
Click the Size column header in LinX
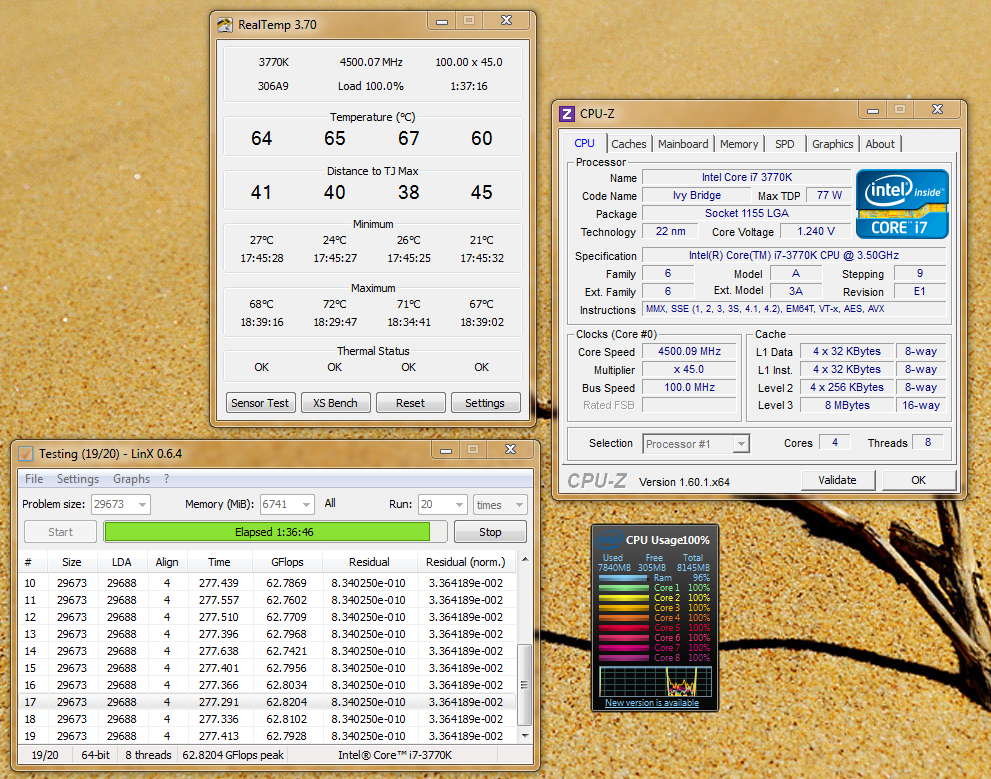[71, 562]
